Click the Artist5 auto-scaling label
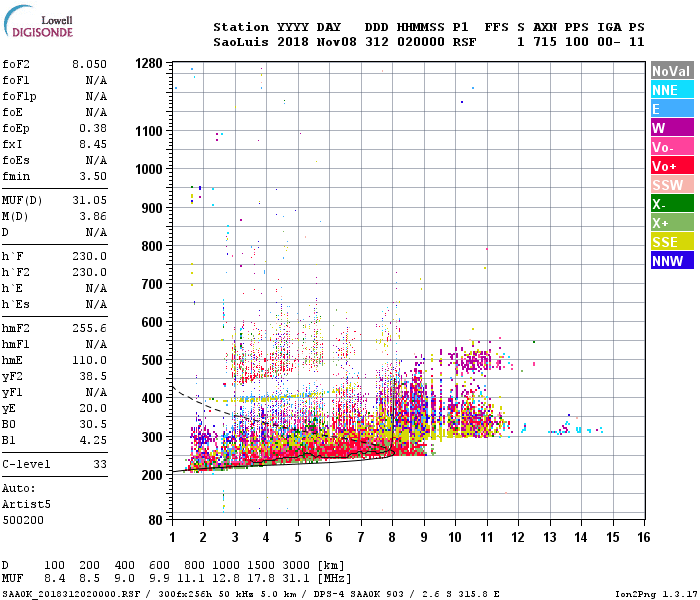 (26, 504)
